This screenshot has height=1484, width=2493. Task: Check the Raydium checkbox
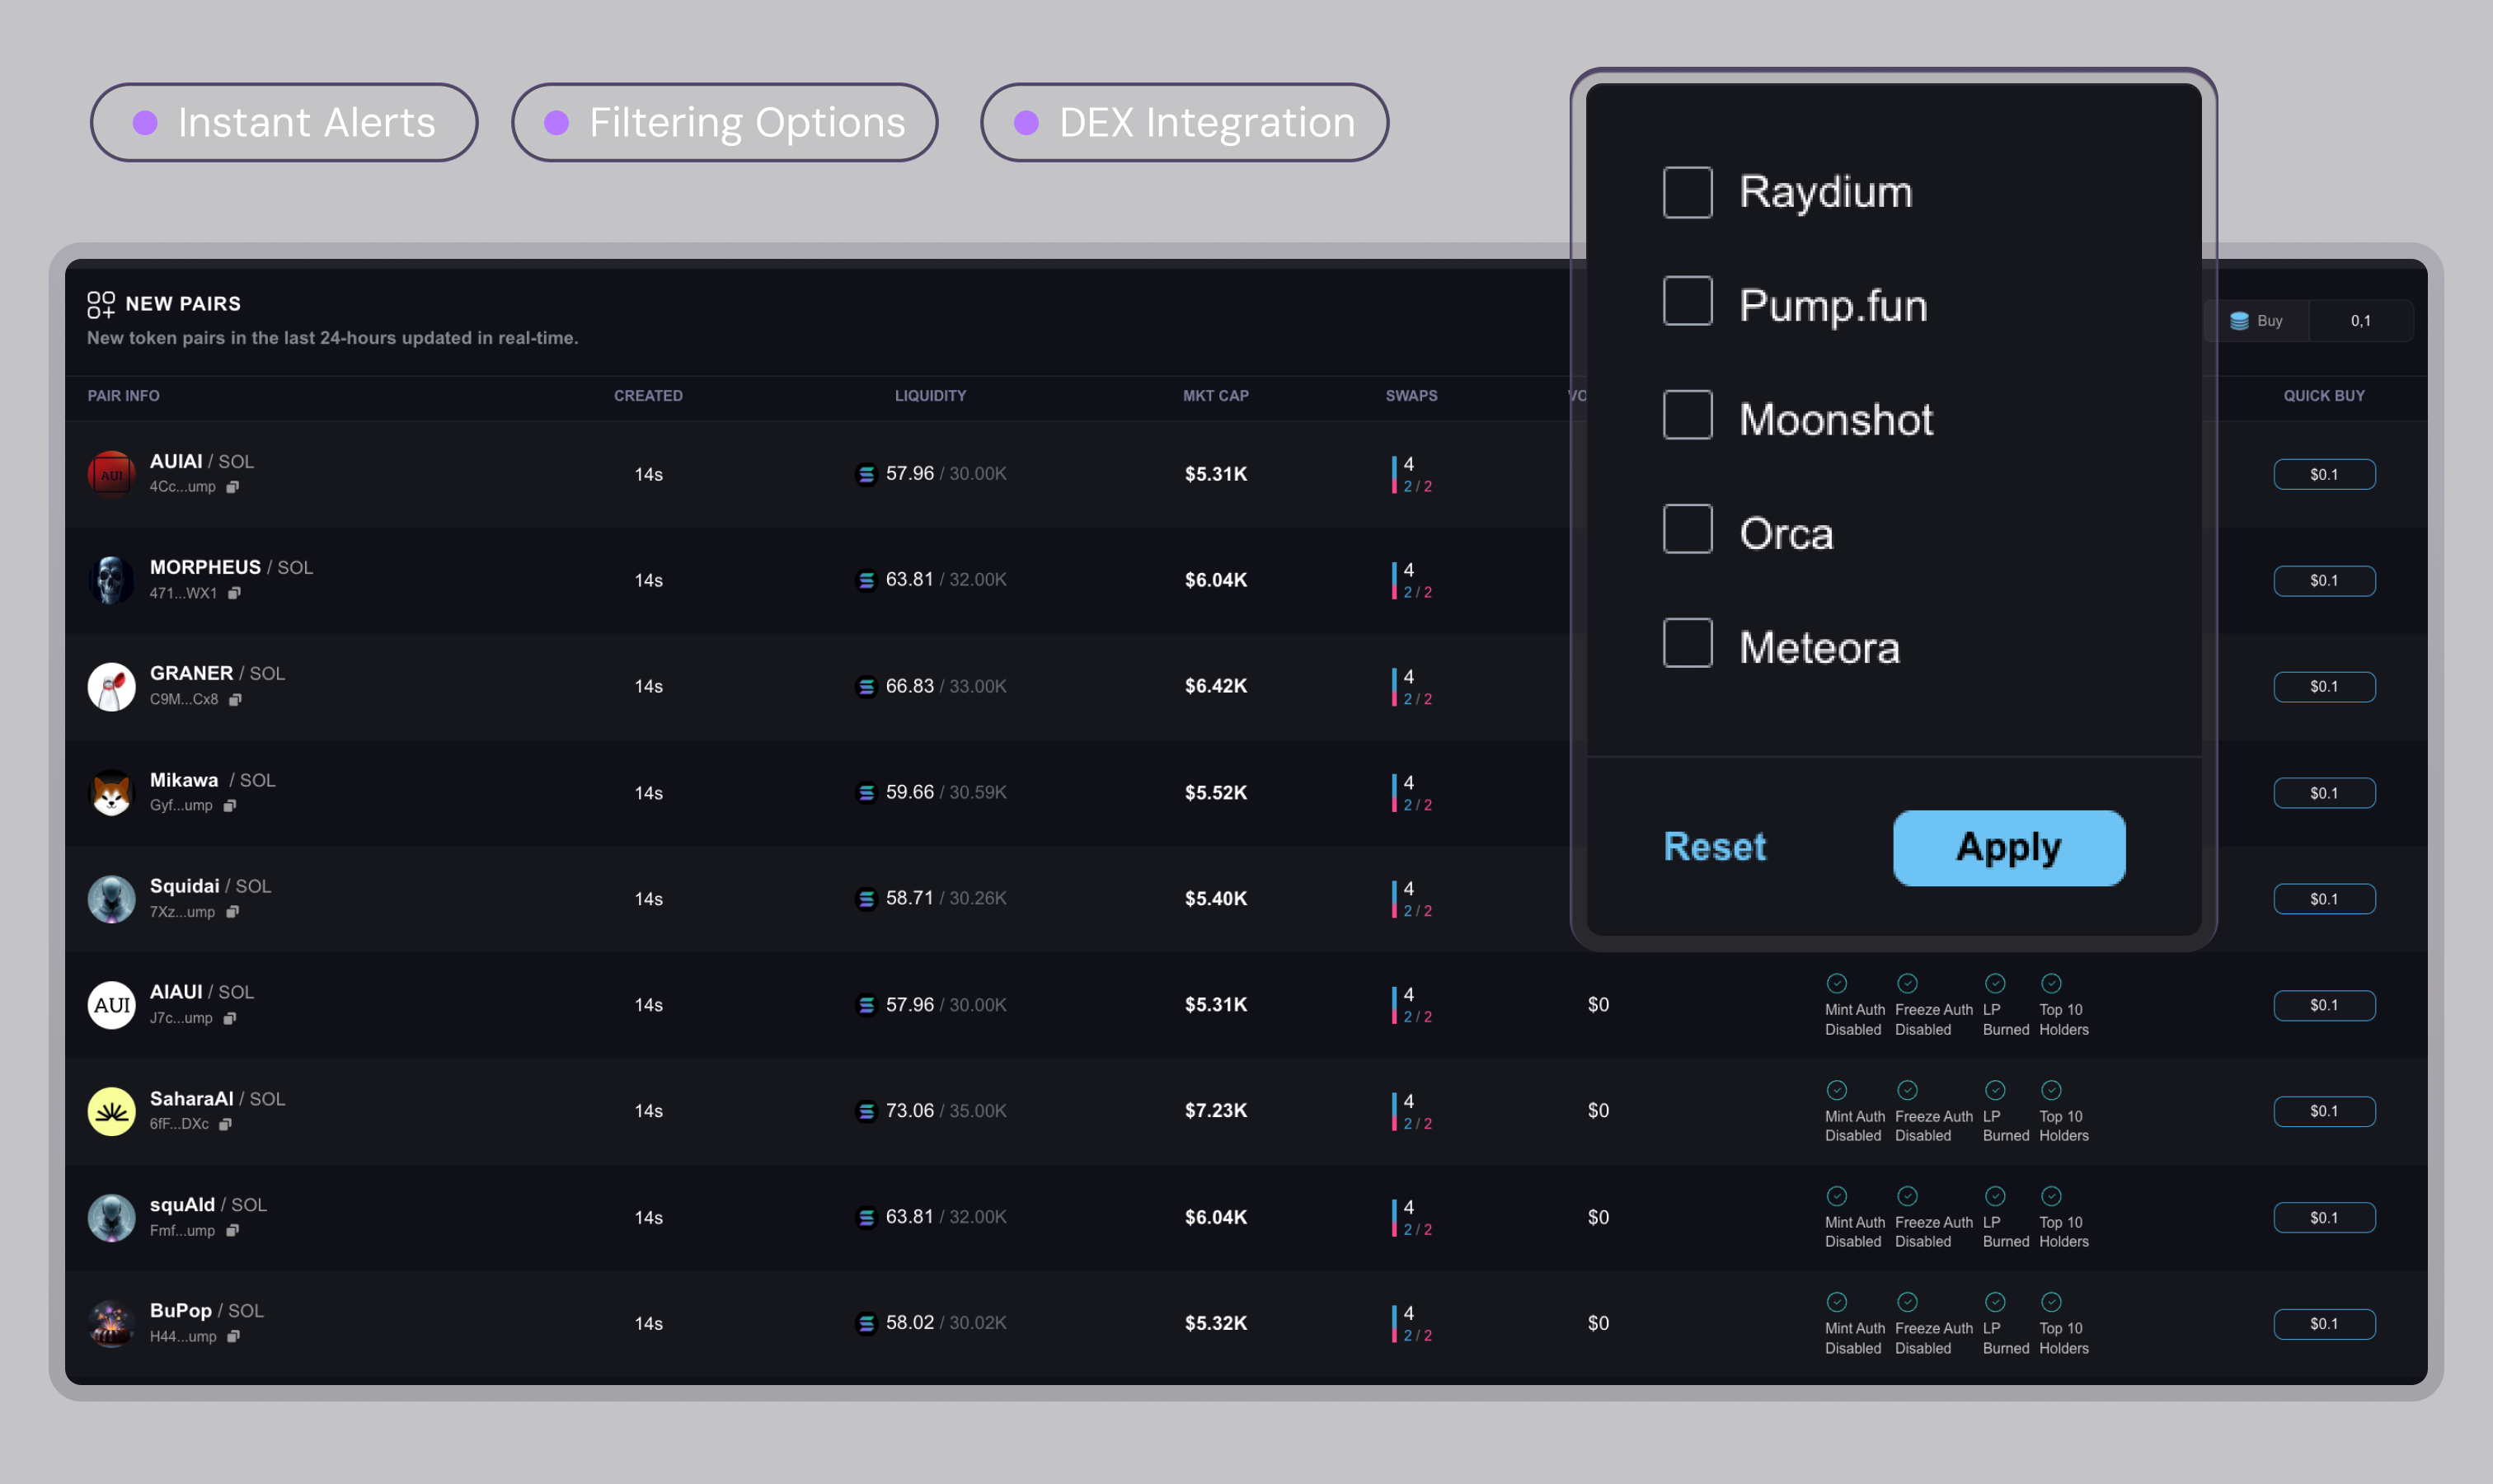1687,192
